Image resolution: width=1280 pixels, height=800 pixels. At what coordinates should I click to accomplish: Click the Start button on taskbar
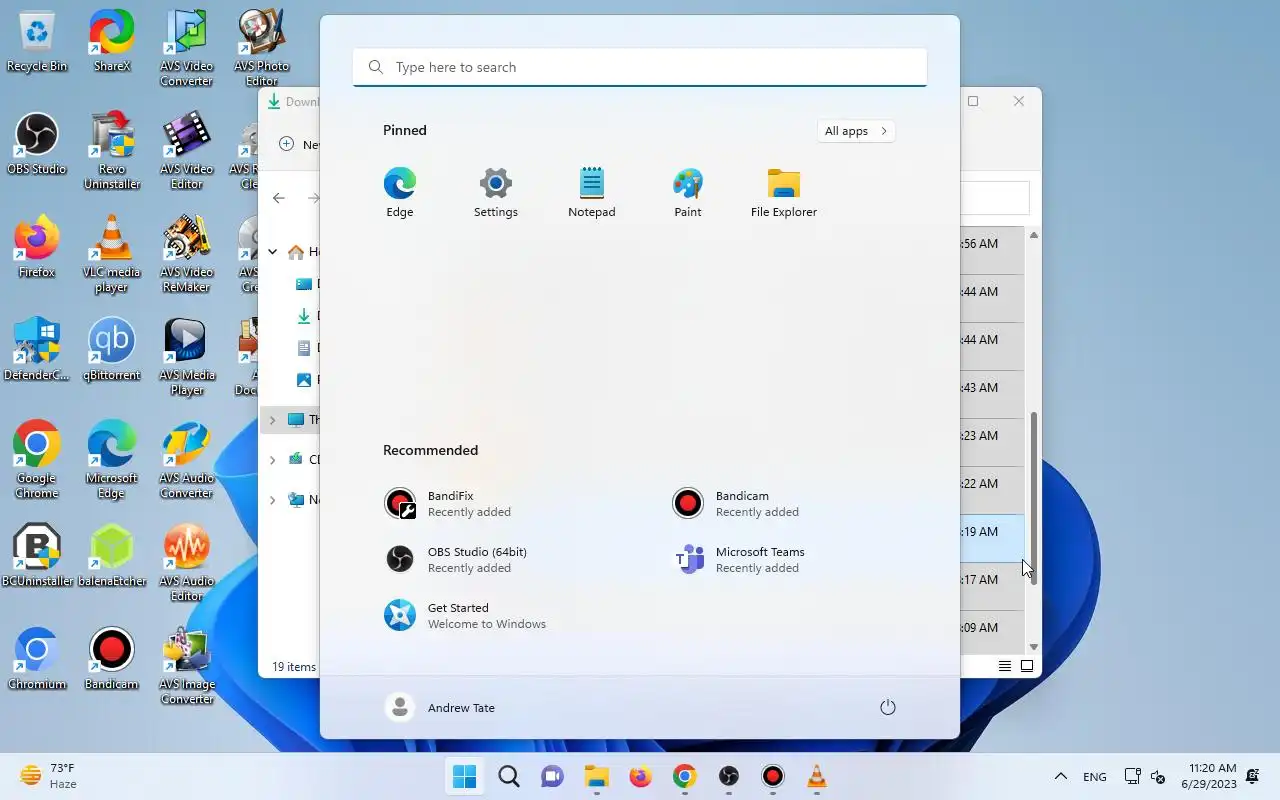tap(465, 776)
